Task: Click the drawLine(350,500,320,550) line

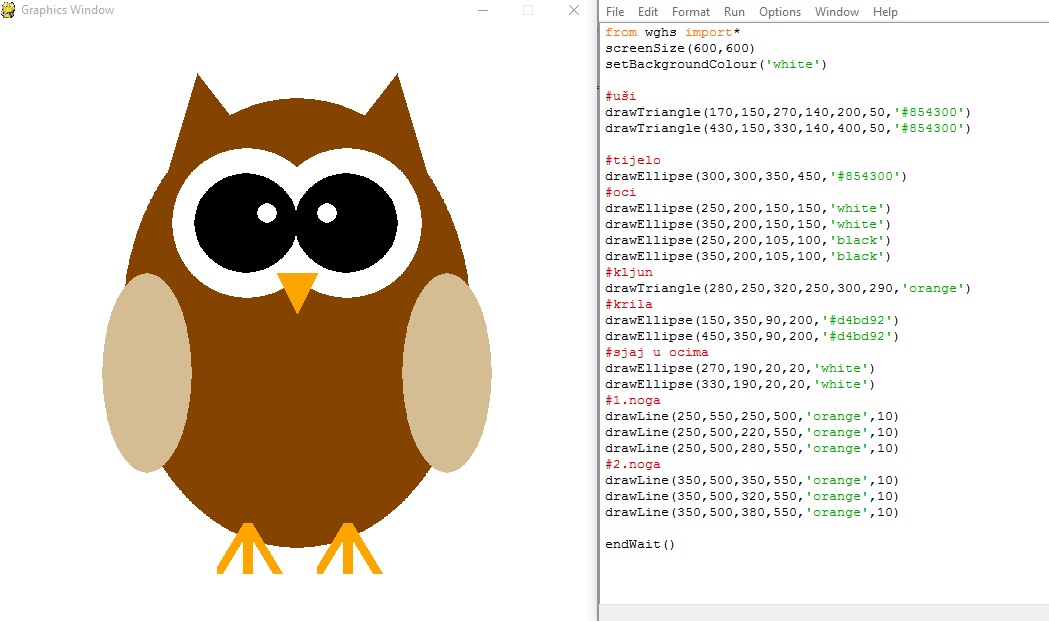Action: (752, 497)
